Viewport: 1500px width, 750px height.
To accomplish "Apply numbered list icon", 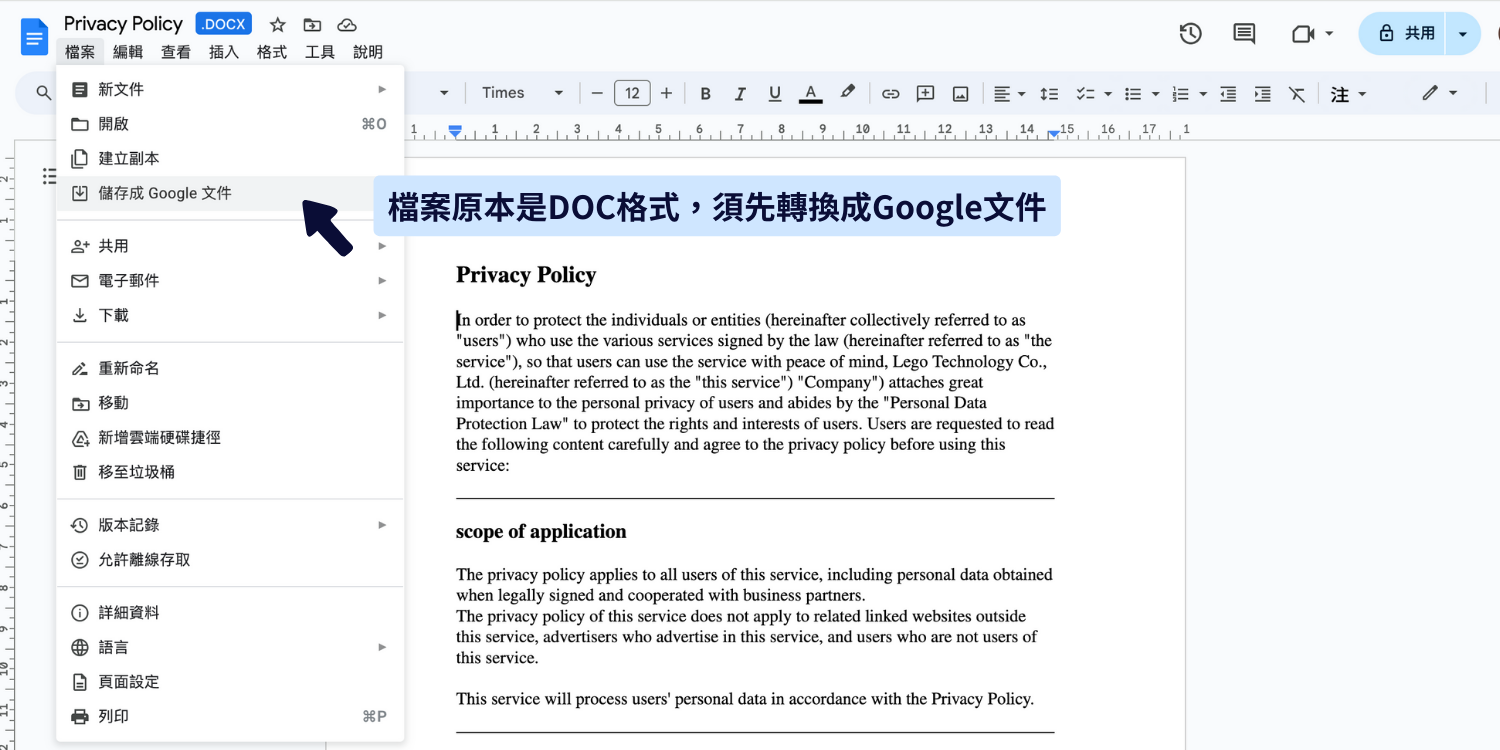I will tap(1181, 94).
